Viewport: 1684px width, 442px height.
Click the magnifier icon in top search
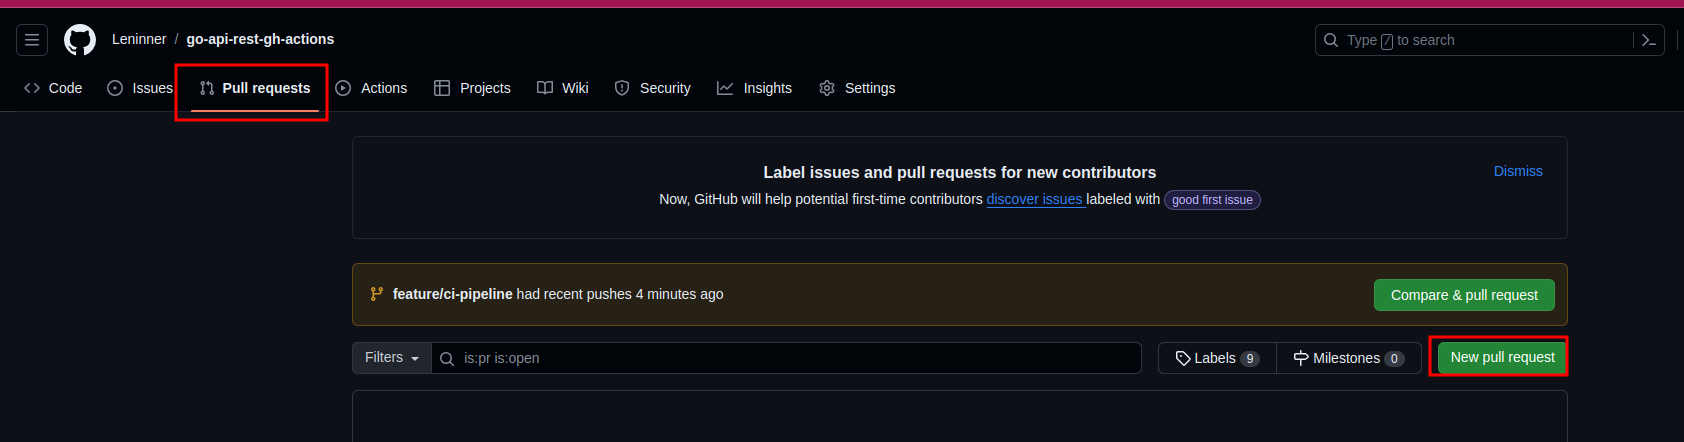click(x=1331, y=40)
